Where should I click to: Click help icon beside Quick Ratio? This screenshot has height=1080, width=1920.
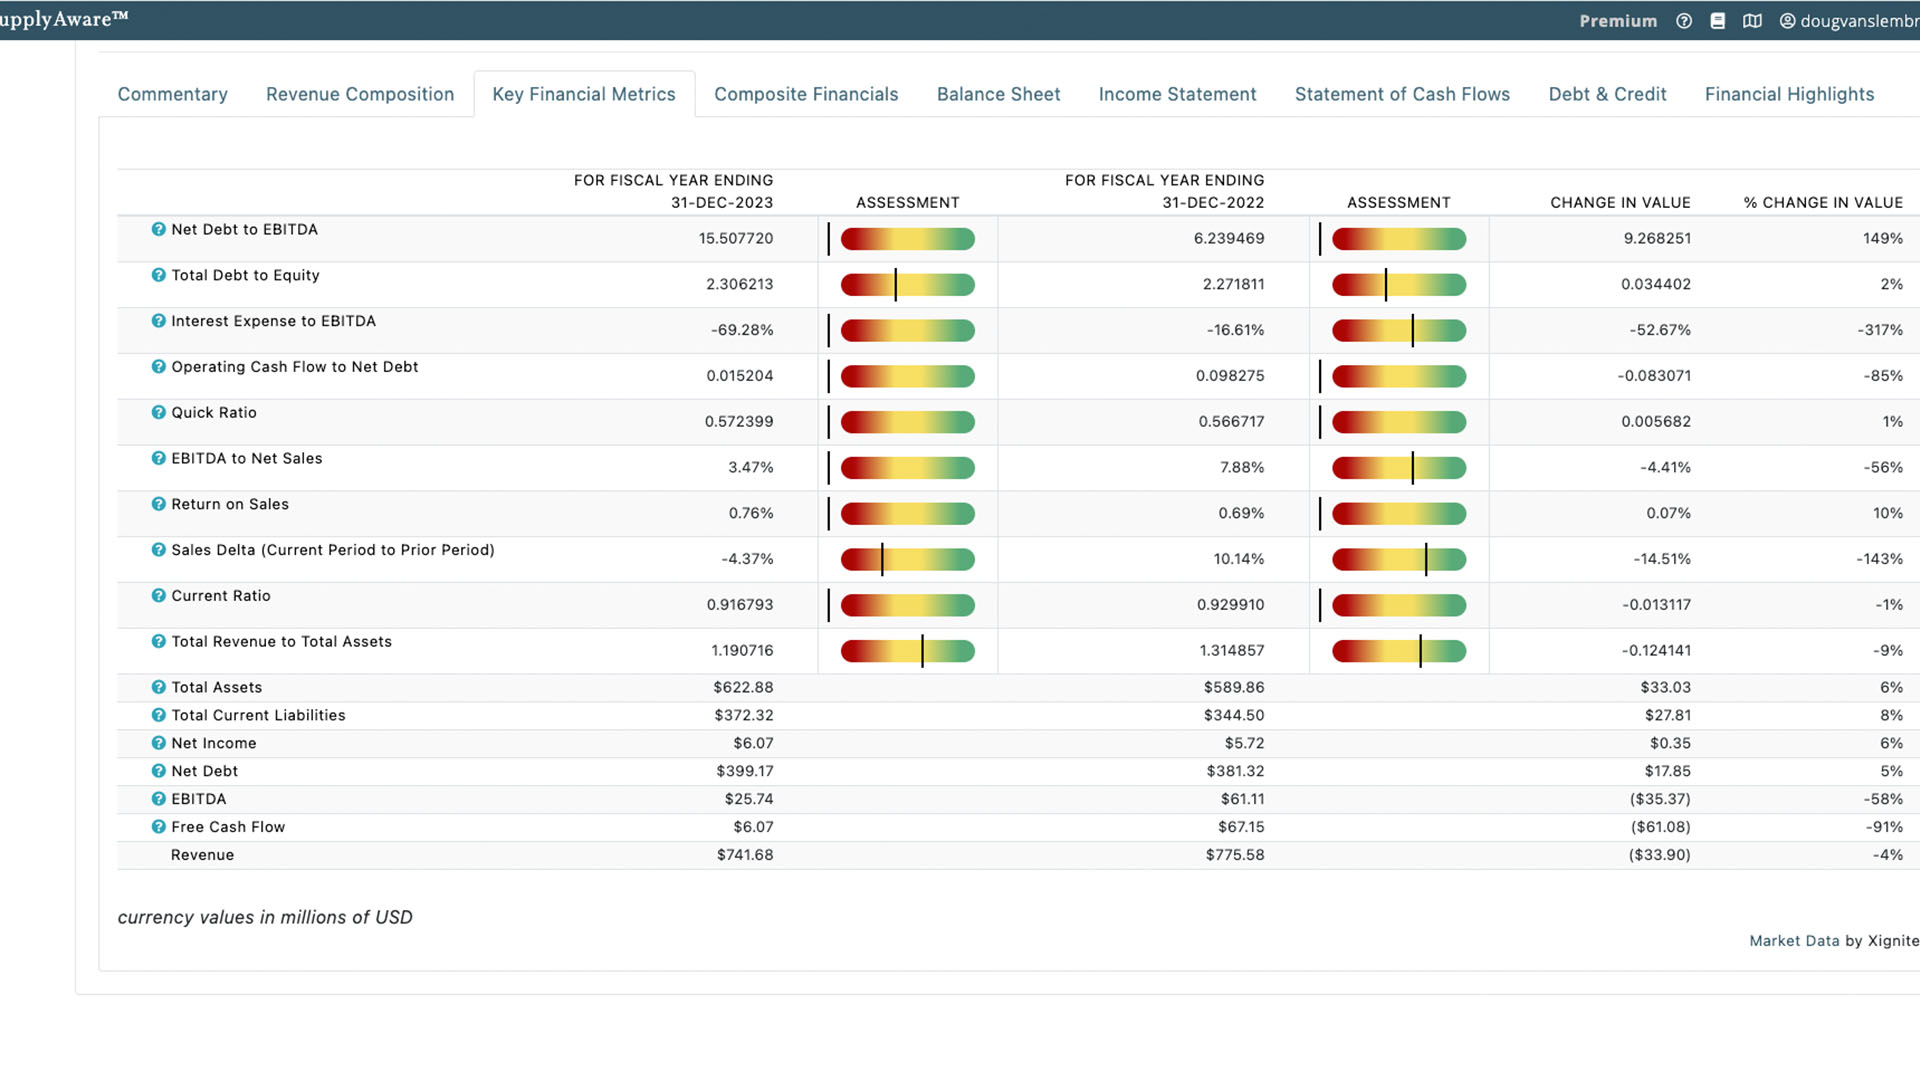tap(158, 412)
